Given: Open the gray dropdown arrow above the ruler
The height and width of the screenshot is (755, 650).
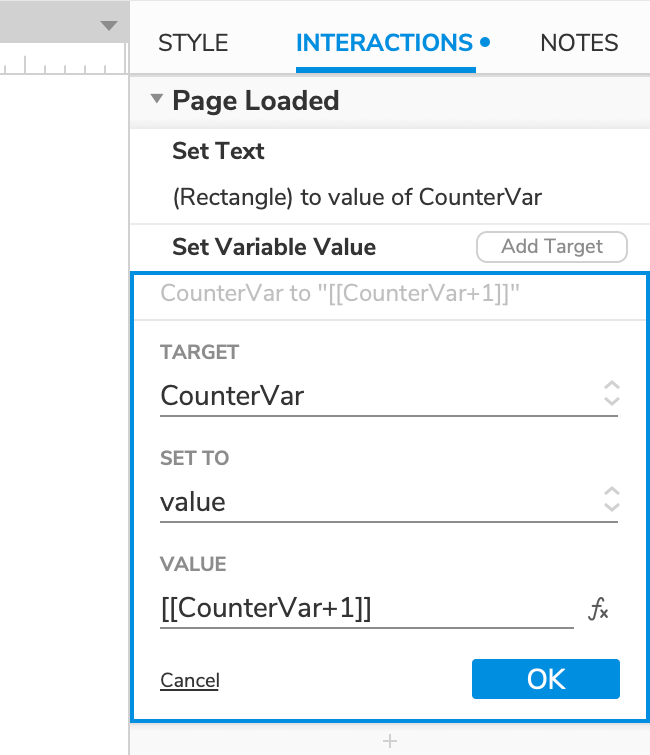Looking at the screenshot, I should pos(109,26).
